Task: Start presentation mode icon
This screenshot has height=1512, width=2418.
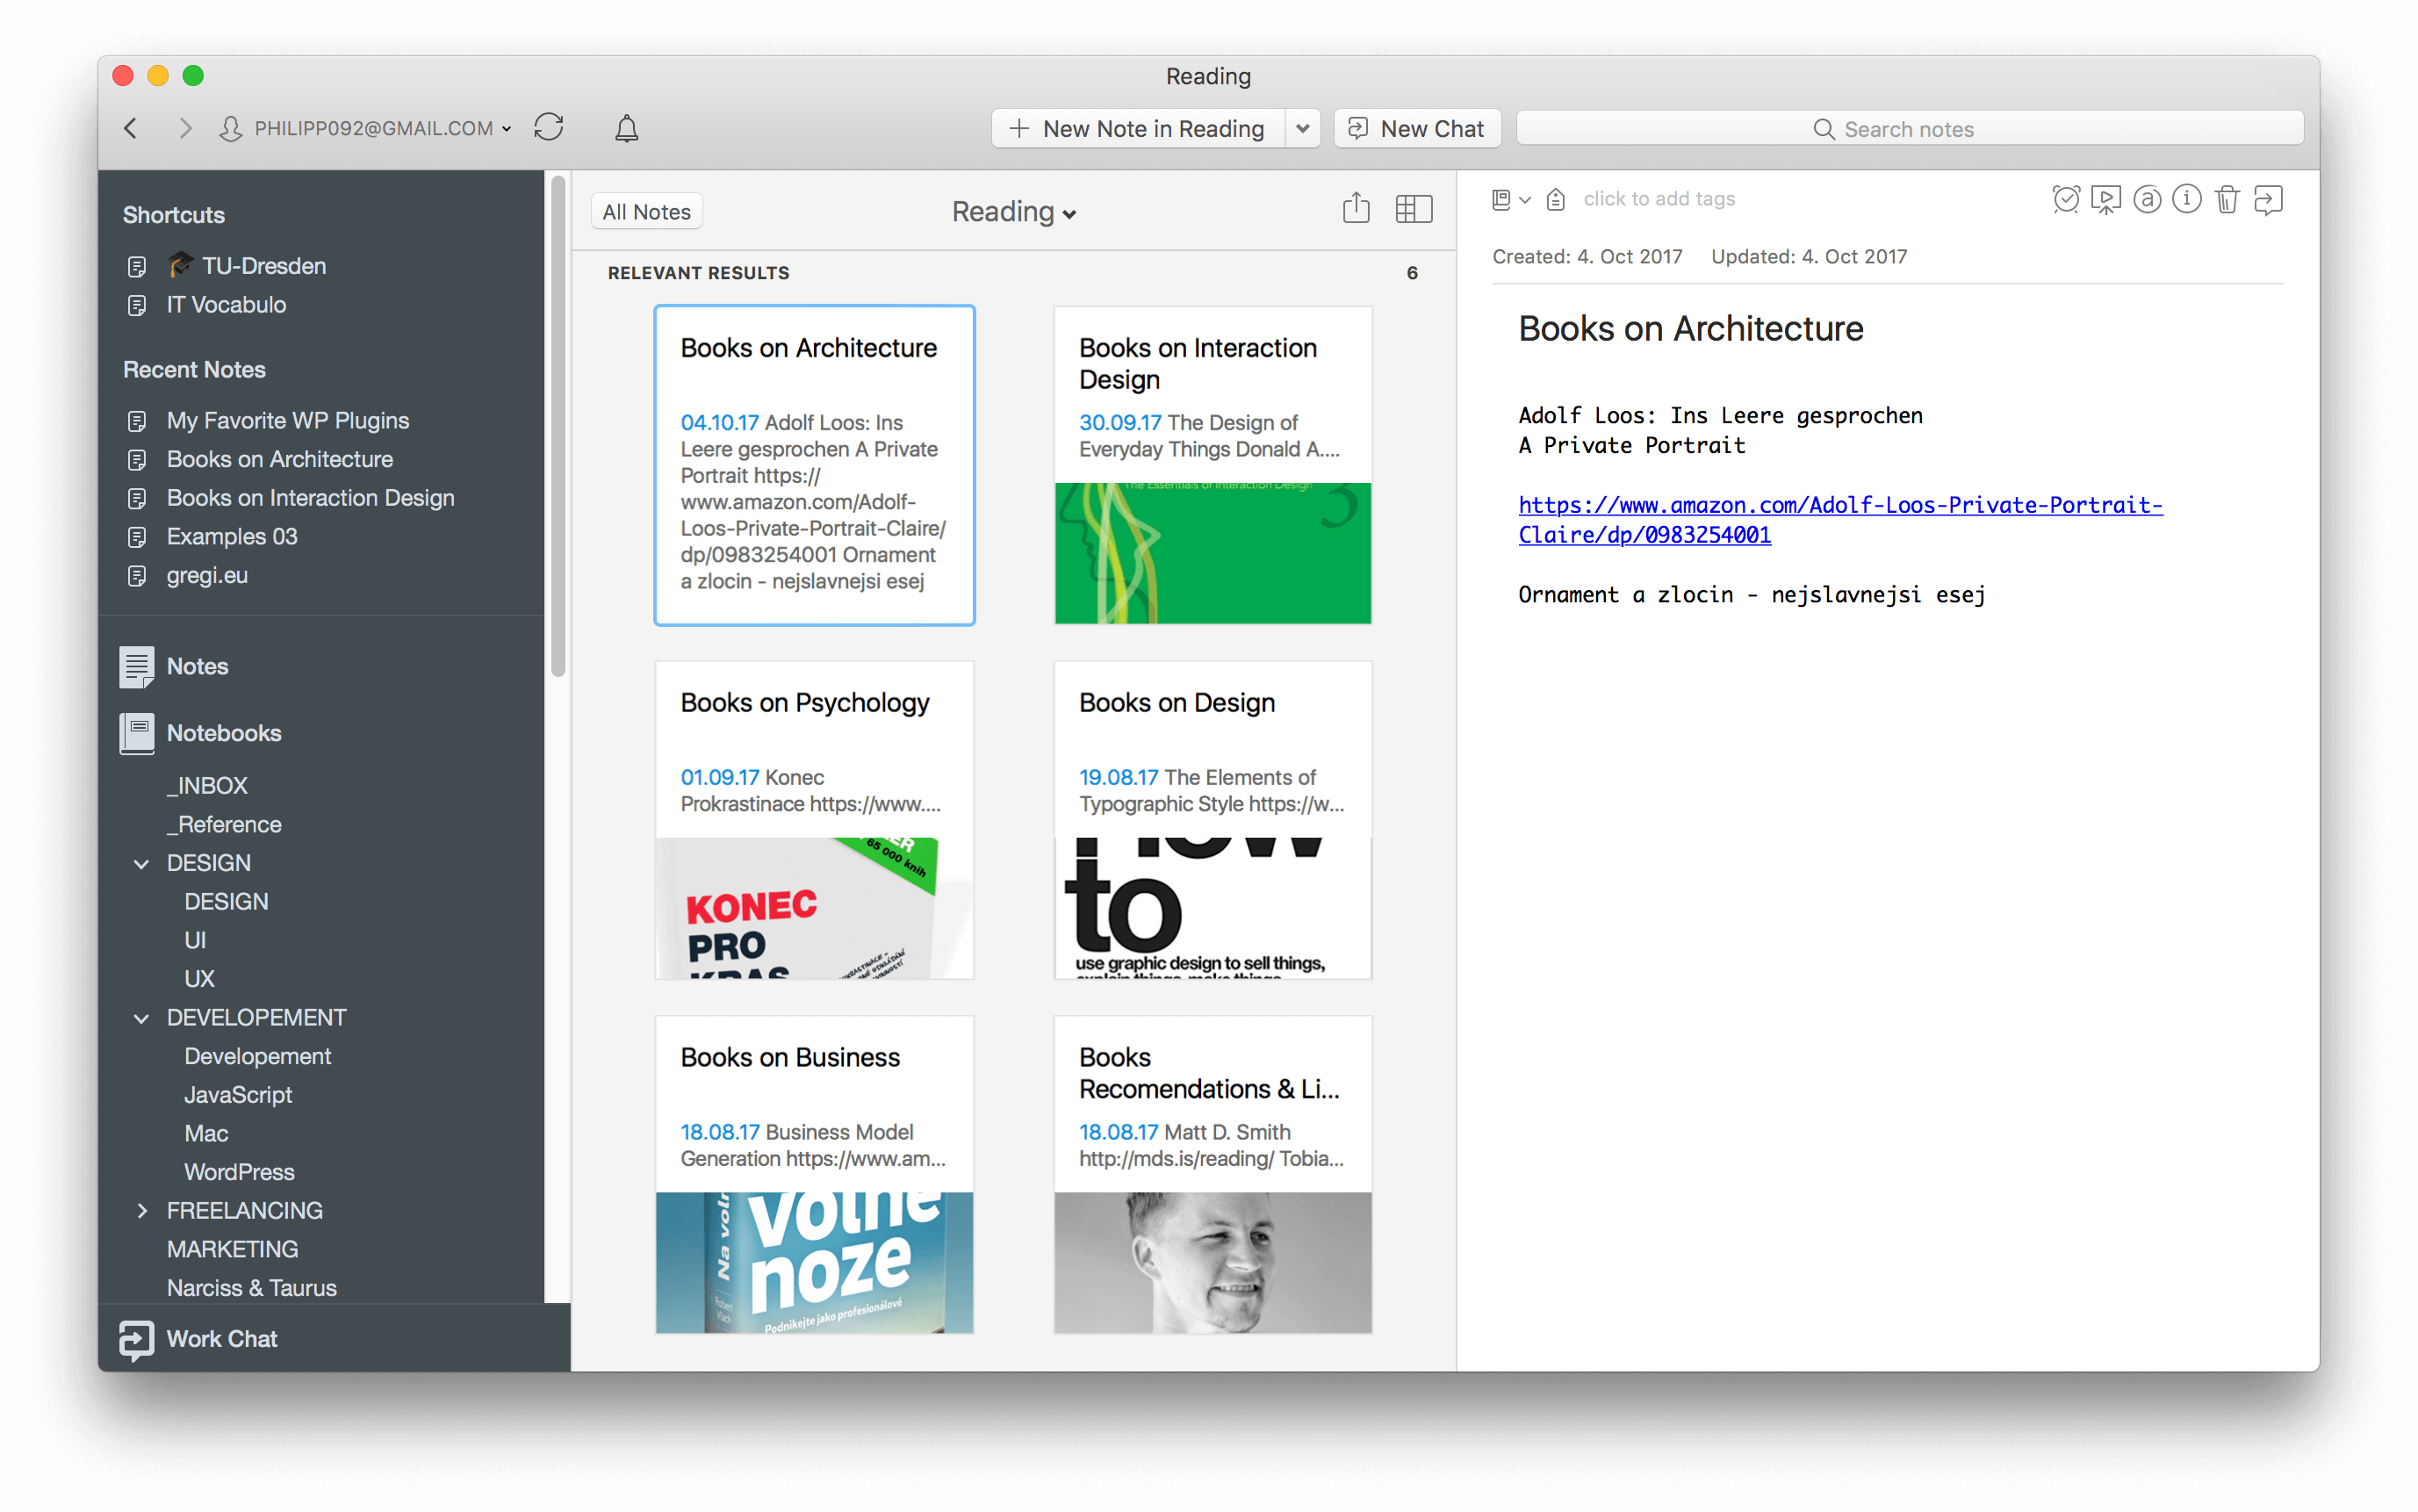Action: tap(2105, 199)
